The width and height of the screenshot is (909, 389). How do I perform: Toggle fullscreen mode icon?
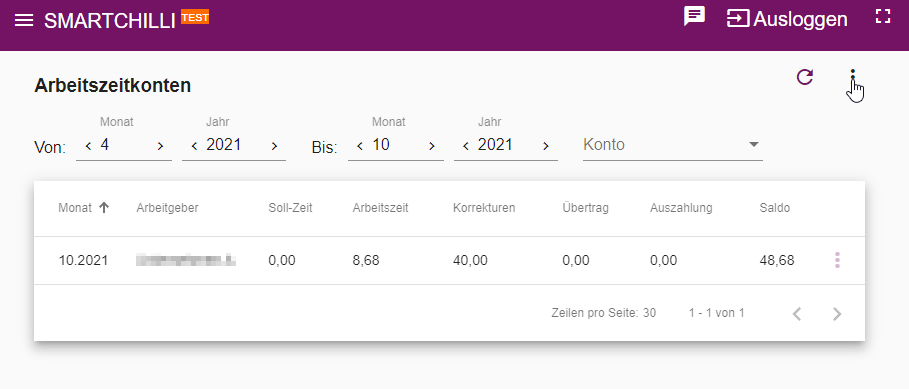pyautogui.click(x=882, y=16)
